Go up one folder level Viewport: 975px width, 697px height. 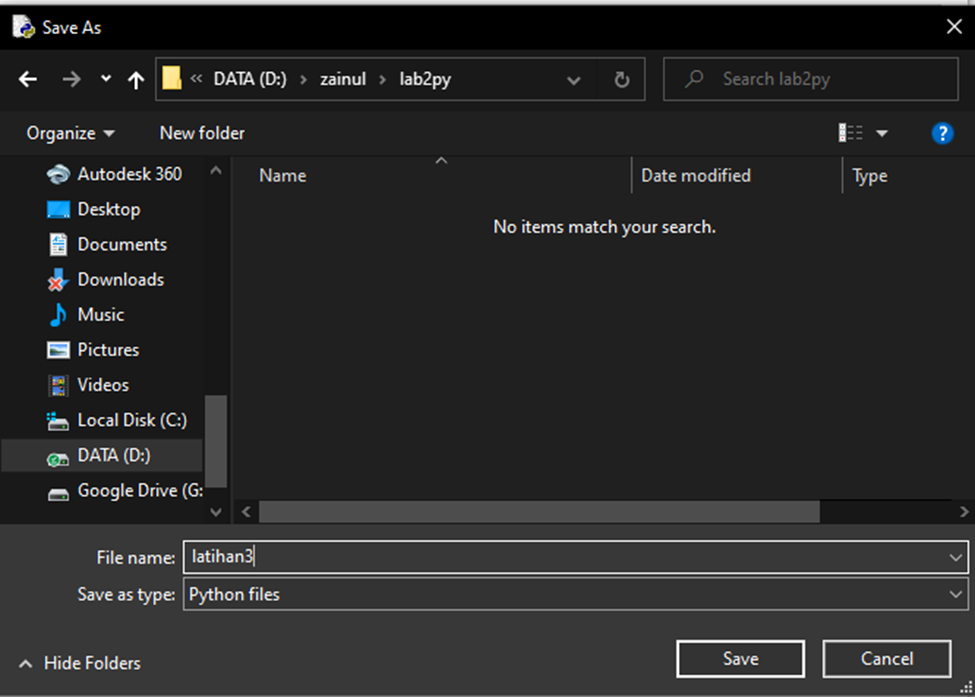coord(136,80)
